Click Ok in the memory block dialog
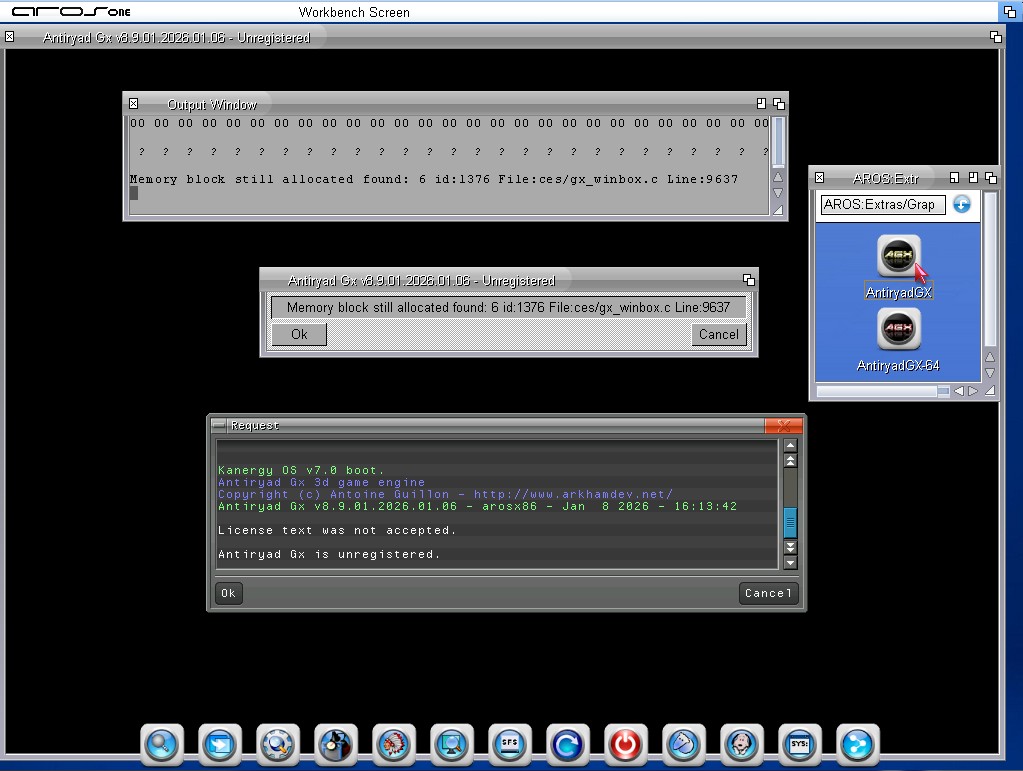1023x771 pixels. [299, 335]
